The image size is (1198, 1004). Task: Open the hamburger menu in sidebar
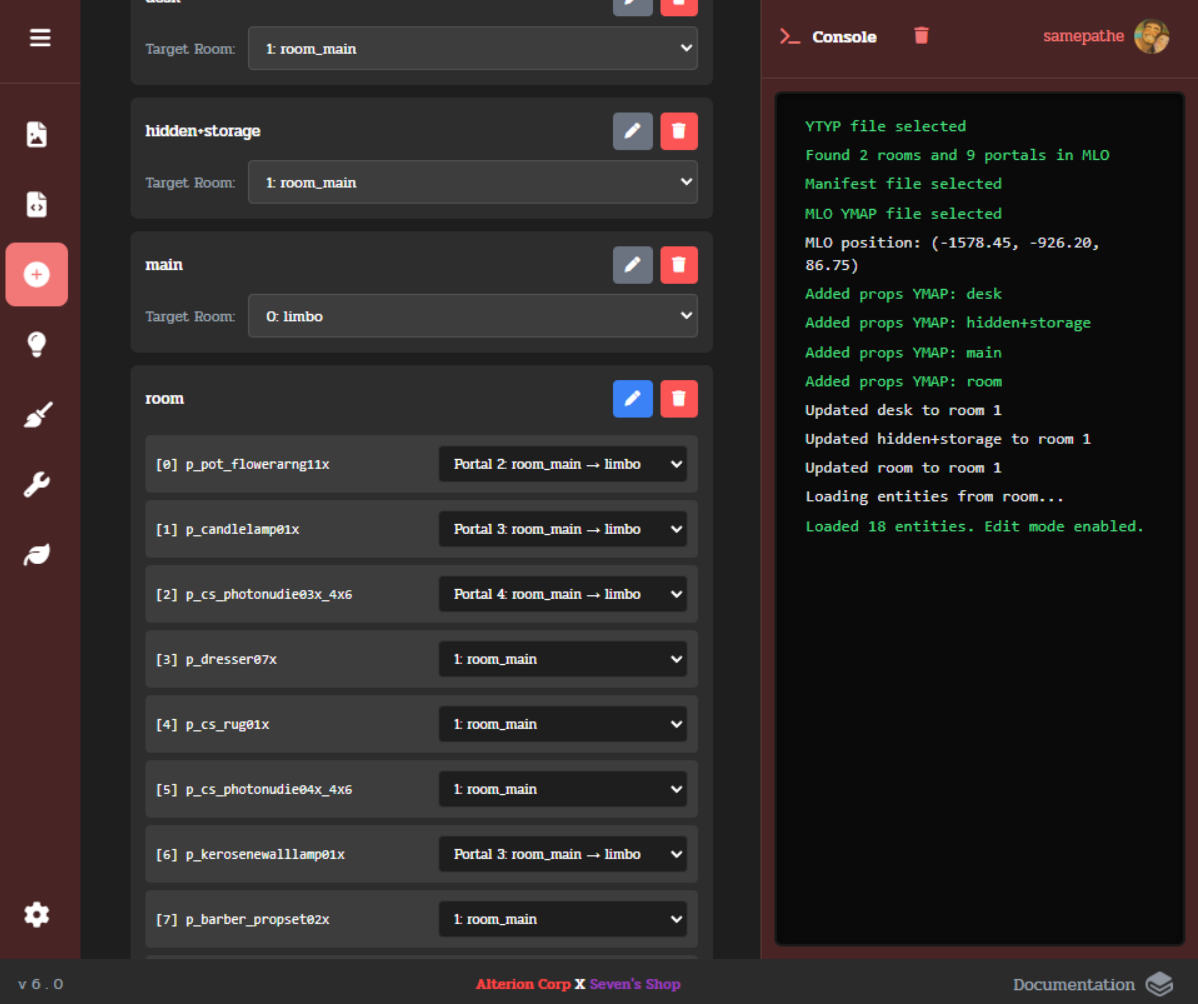40,38
